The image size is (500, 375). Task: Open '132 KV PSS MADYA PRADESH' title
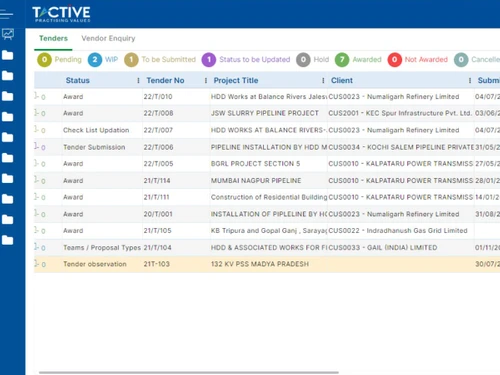[260, 264]
